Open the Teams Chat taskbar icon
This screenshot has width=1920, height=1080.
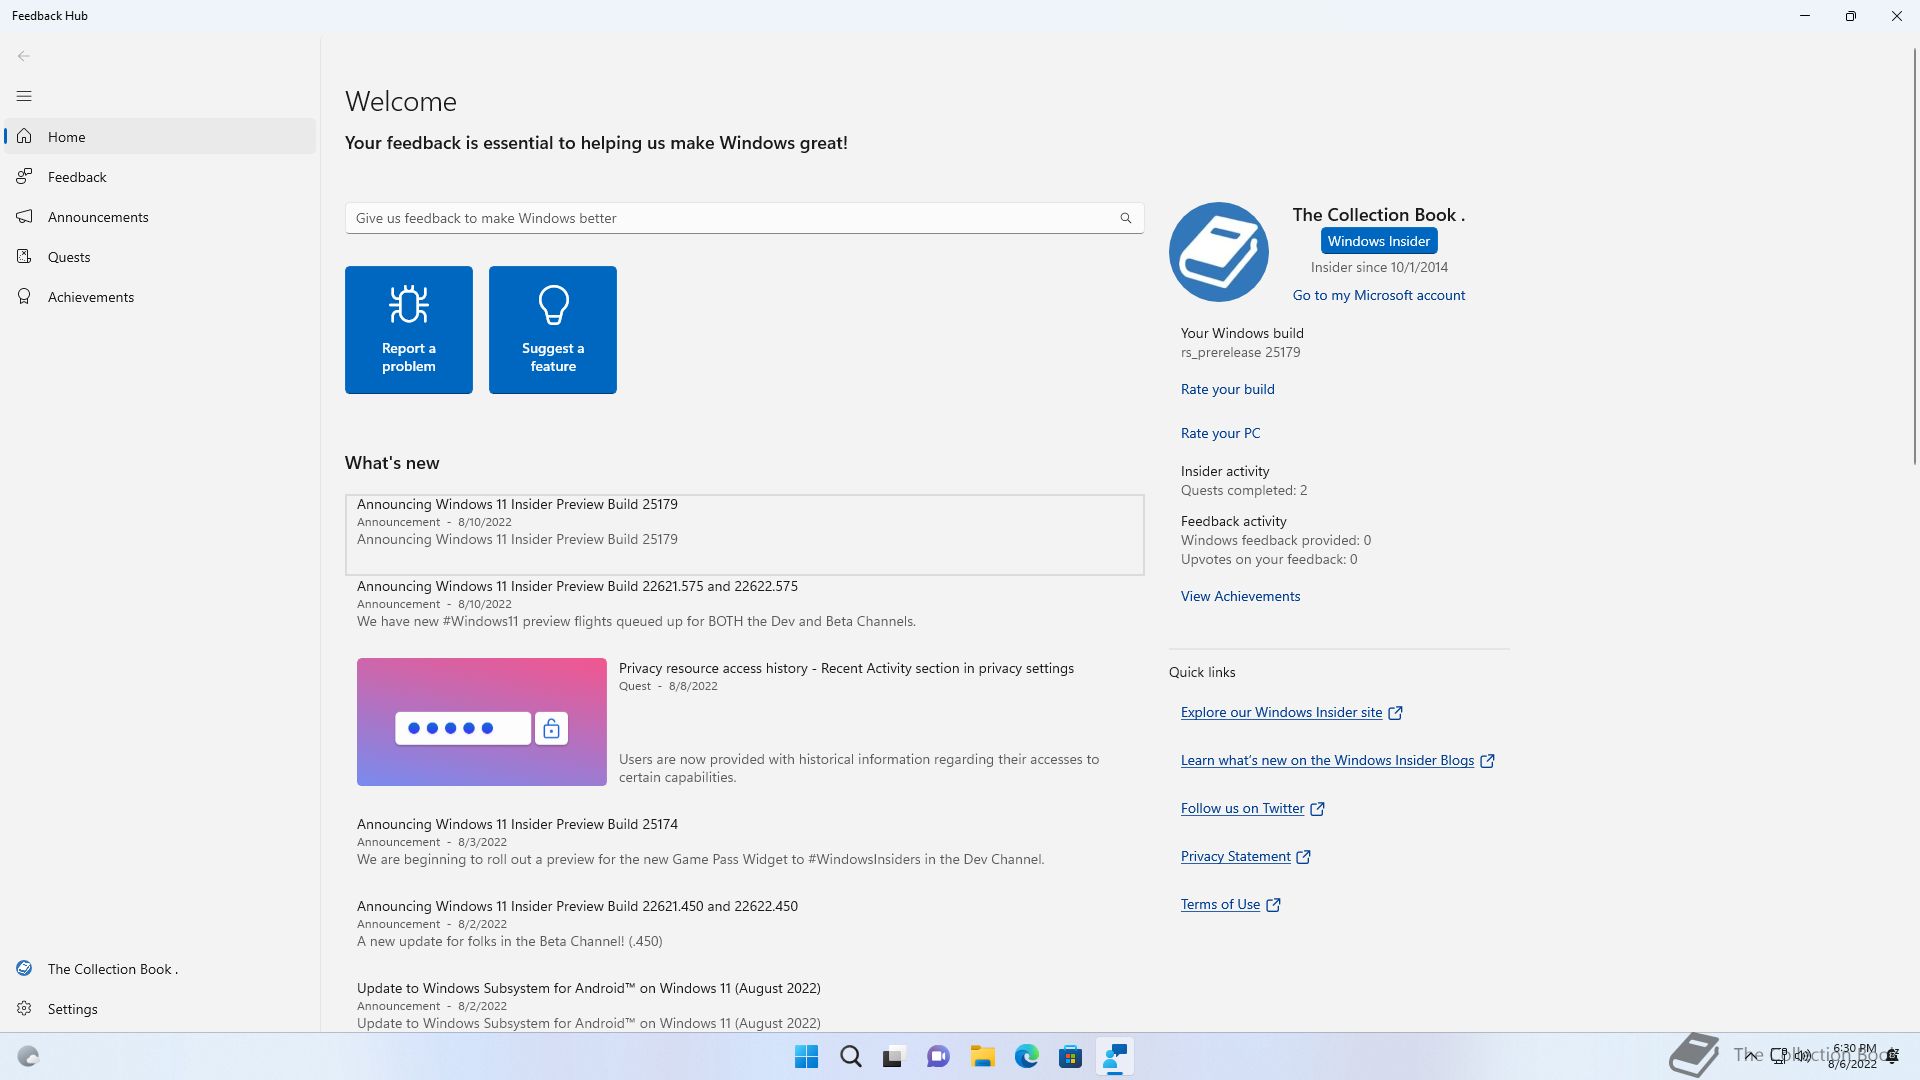(938, 1057)
